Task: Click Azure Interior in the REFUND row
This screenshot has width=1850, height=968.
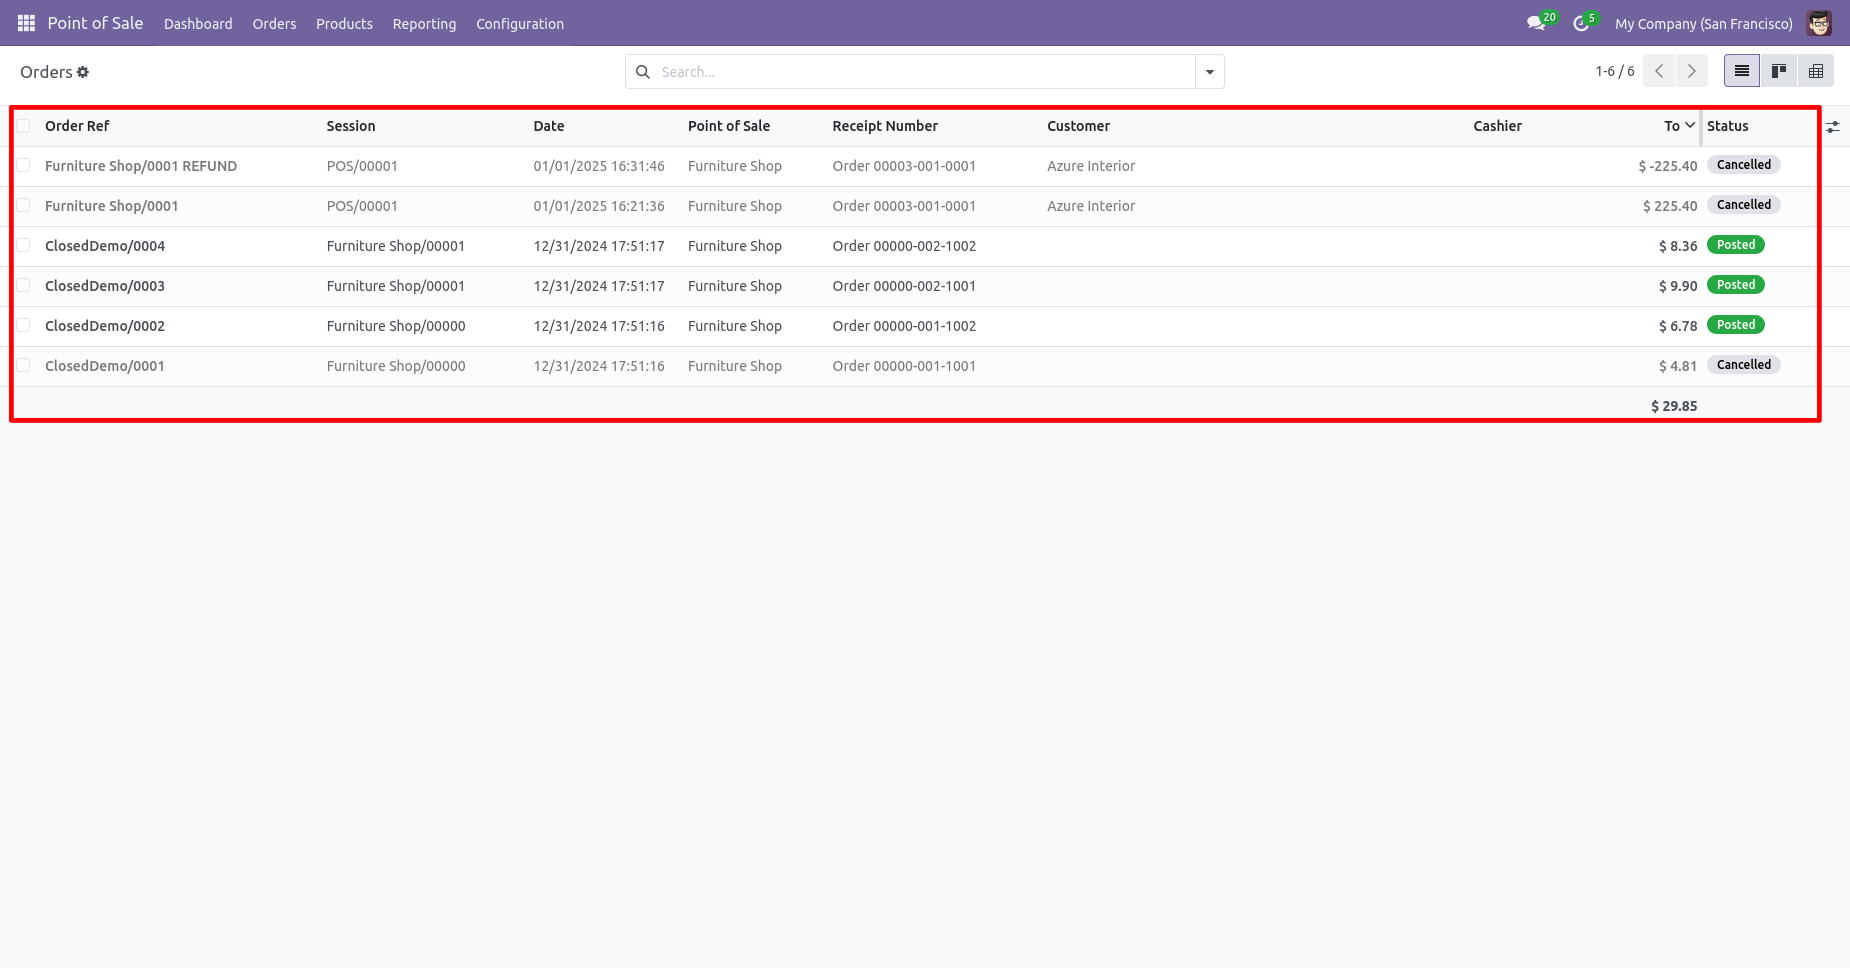Action: coord(1091,166)
